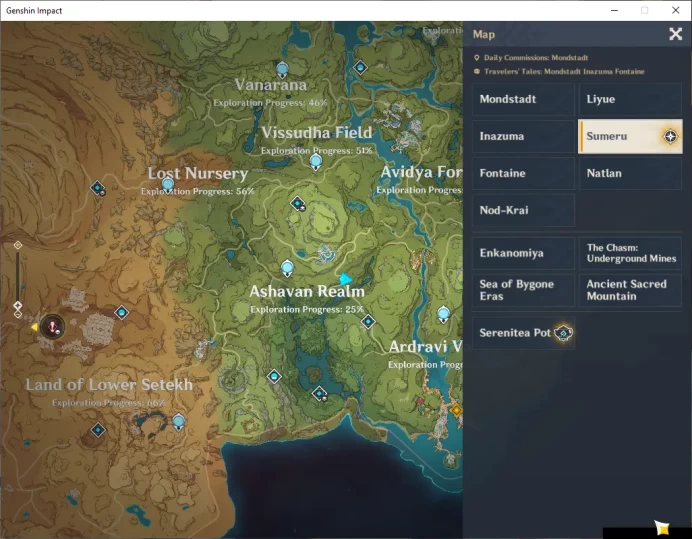Click the vertical zoom slider track
The width and height of the screenshot is (692, 539).
[18, 276]
